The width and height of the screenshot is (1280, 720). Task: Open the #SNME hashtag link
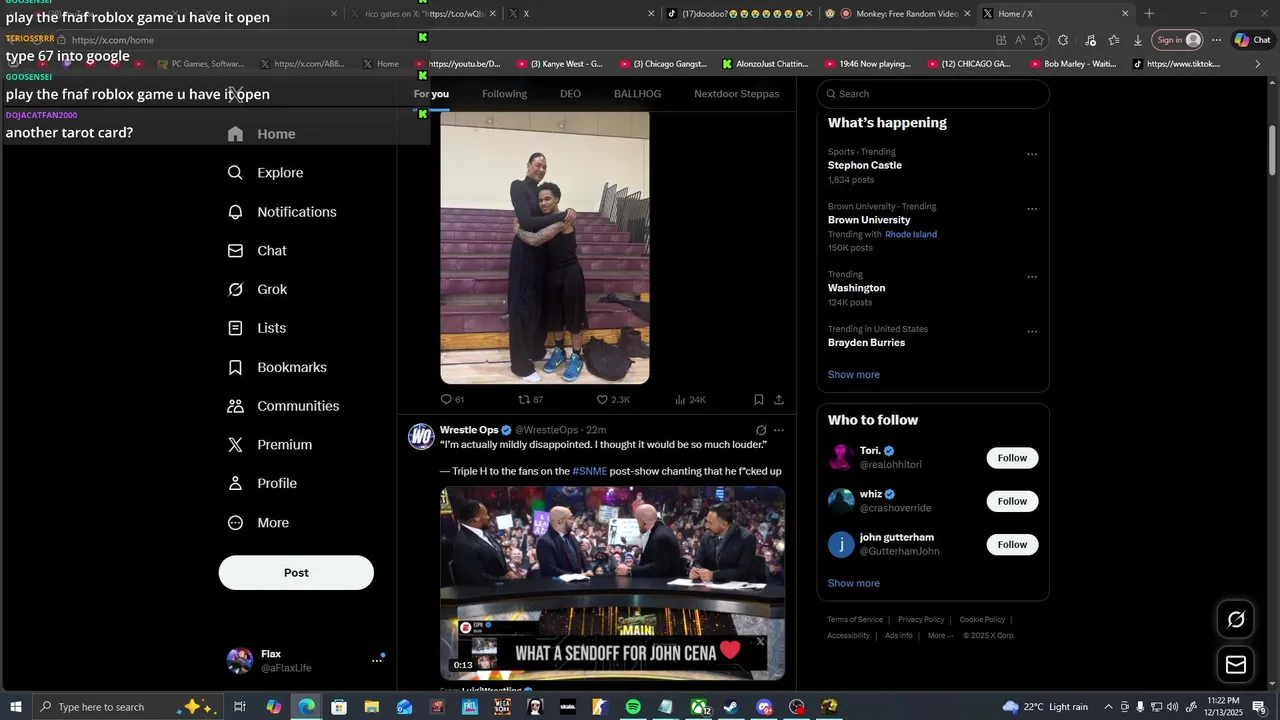(589, 471)
